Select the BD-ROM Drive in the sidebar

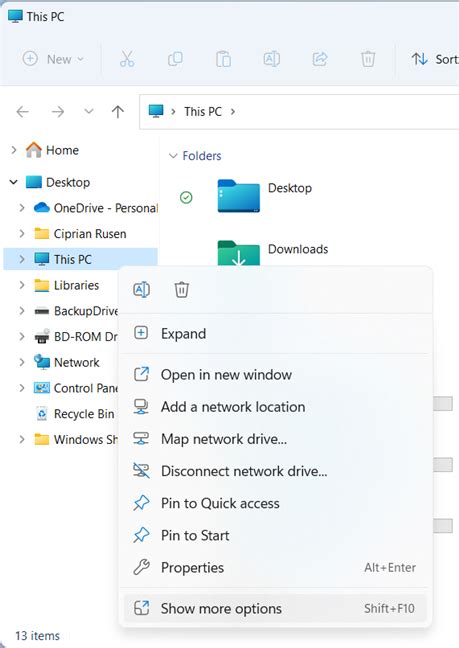click(76, 337)
